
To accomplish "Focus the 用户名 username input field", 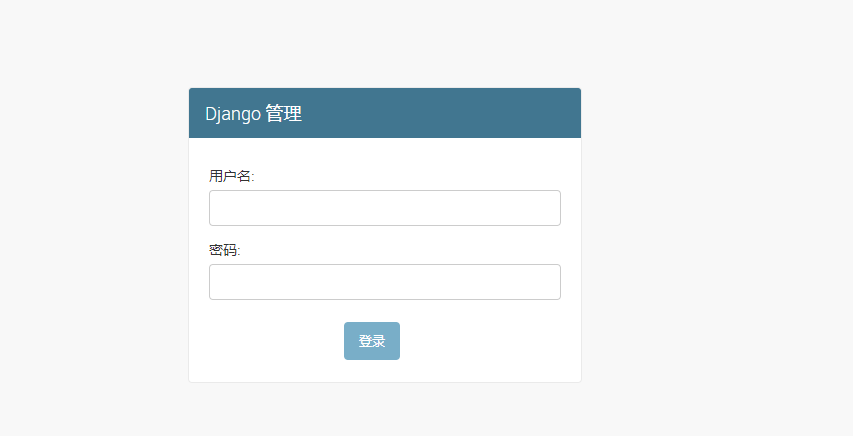I will tap(385, 208).
